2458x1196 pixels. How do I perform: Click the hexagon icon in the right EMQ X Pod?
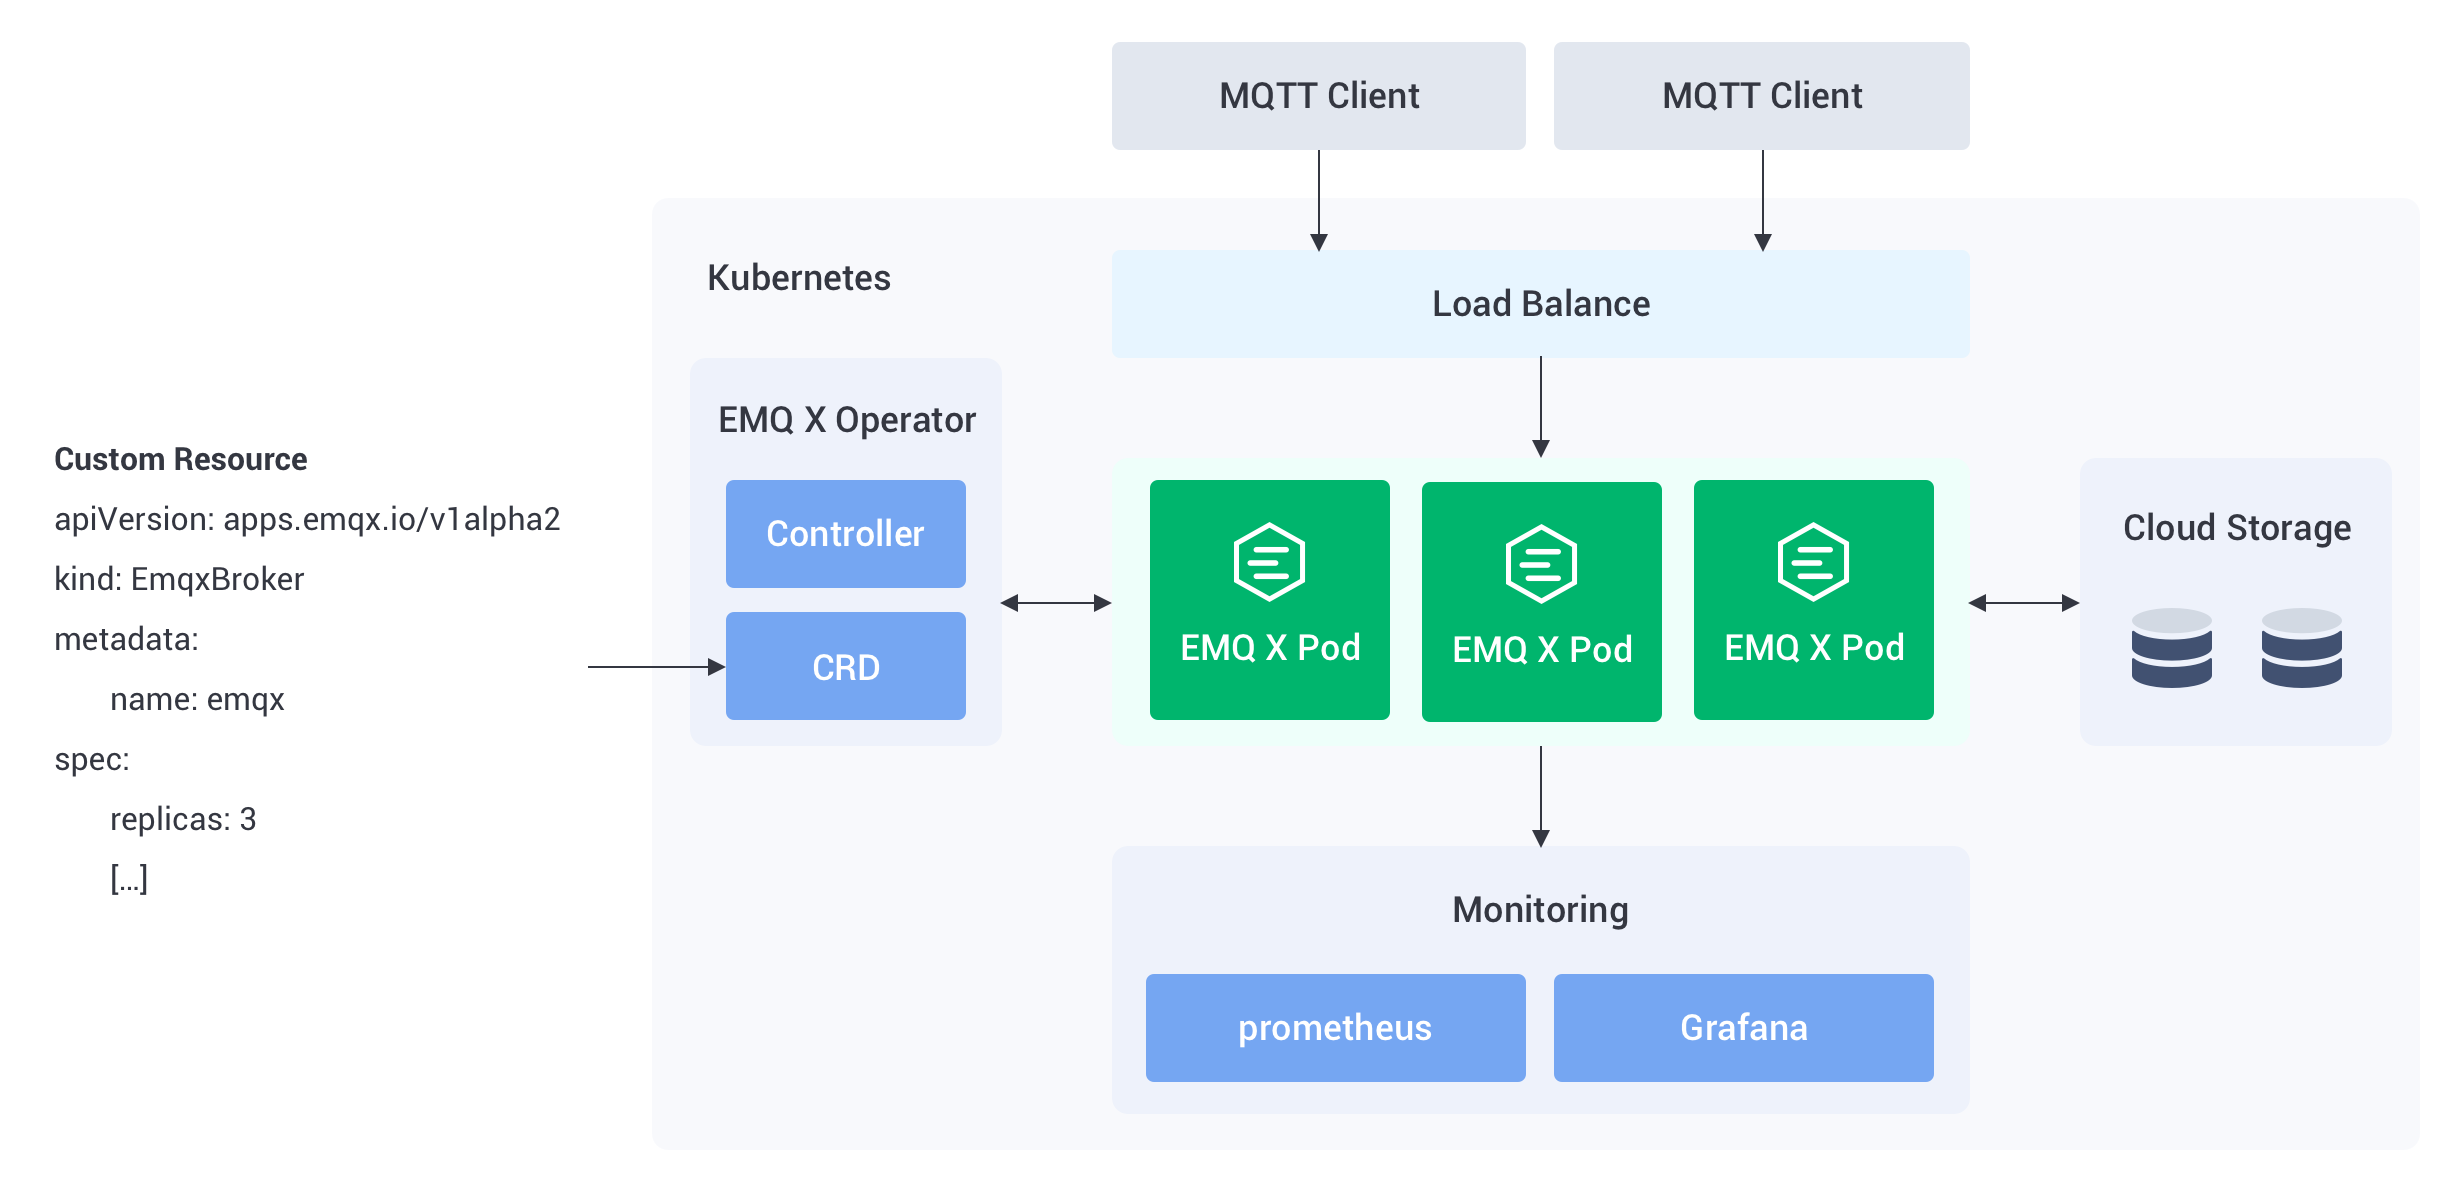[x=1813, y=562]
